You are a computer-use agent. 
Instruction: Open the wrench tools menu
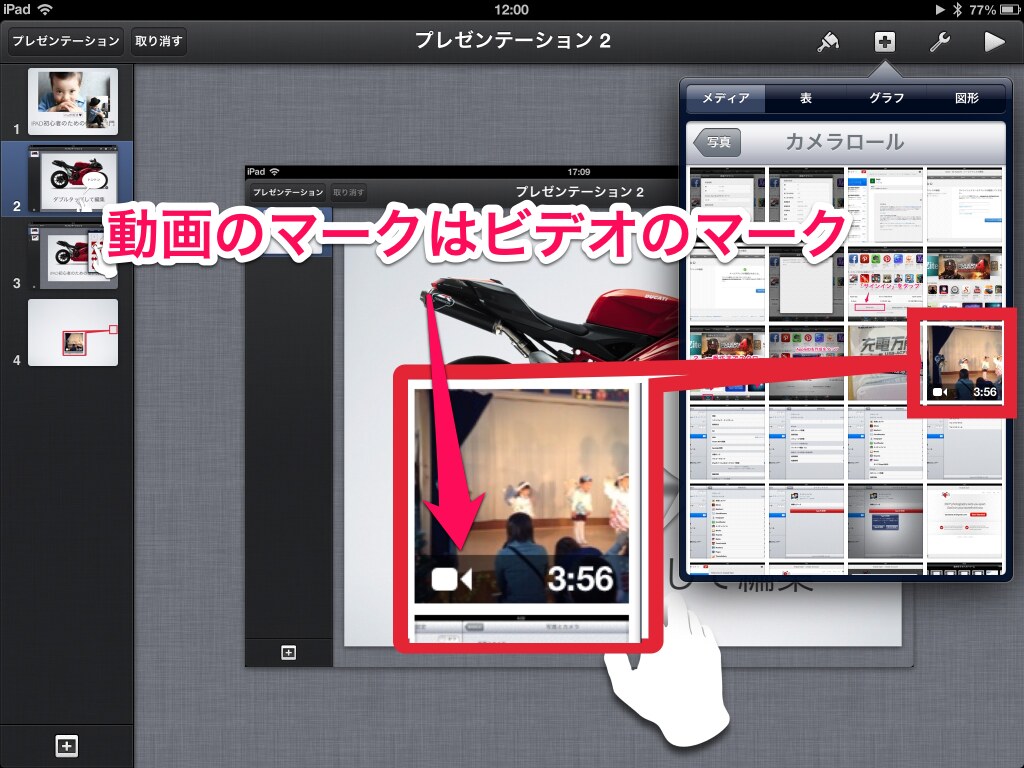pyautogui.click(x=939, y=42)
